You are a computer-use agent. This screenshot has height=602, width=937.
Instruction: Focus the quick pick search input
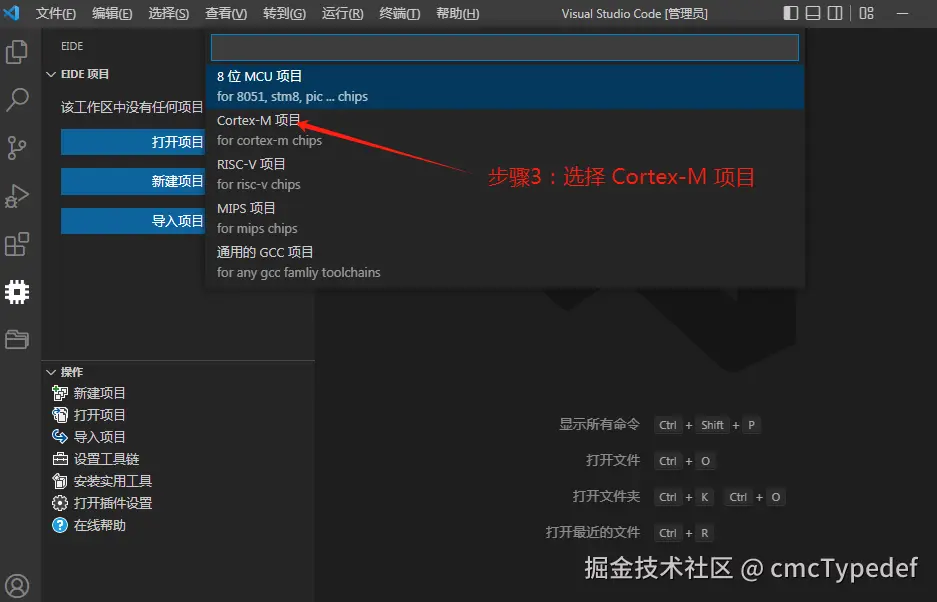coord(505,47)
